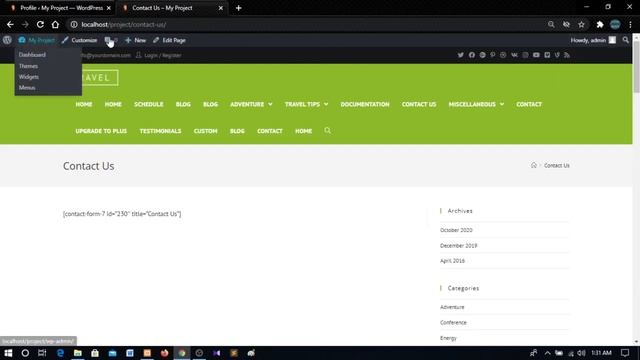Screen dimensions: 640x360
Task: Select Widgets from My Project submenu
Action: tap(29, 77)
